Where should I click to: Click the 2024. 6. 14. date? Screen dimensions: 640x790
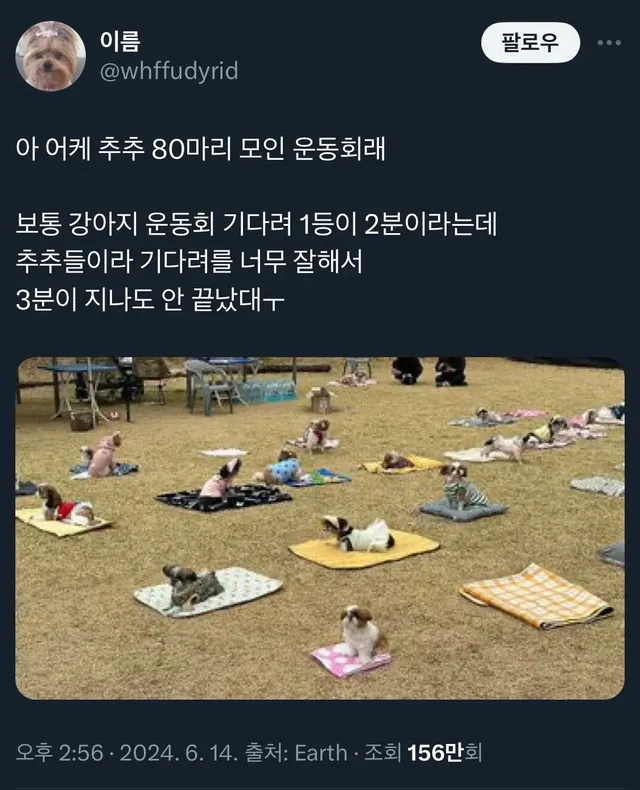(178, 753)
